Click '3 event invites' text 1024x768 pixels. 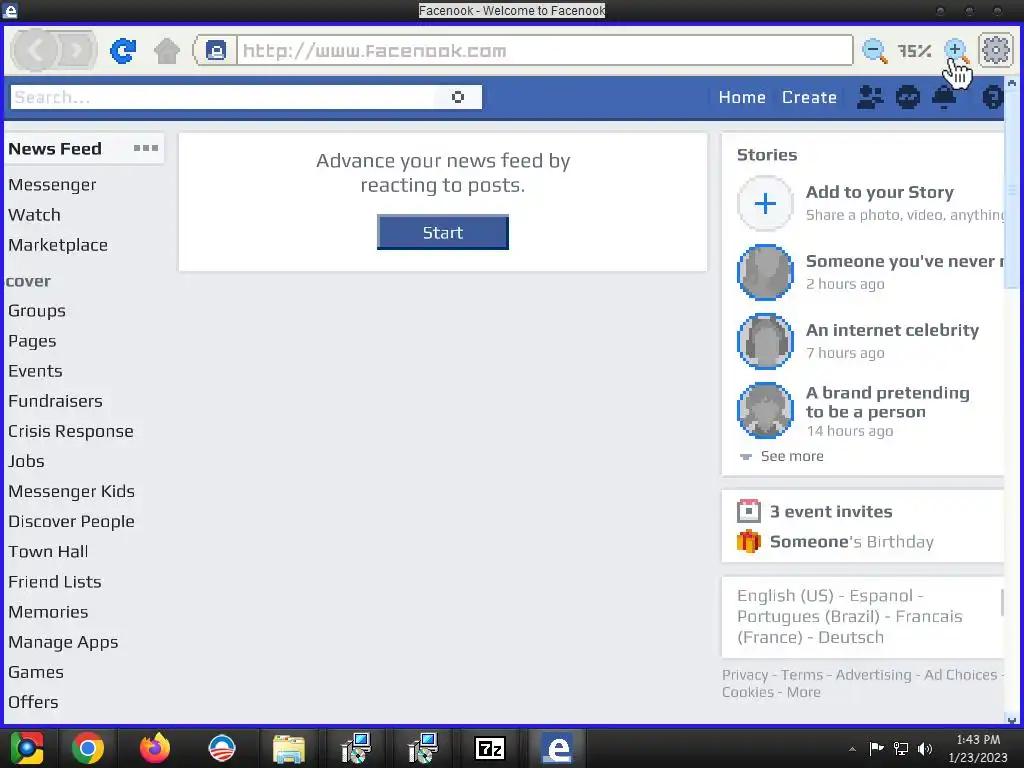831,511
